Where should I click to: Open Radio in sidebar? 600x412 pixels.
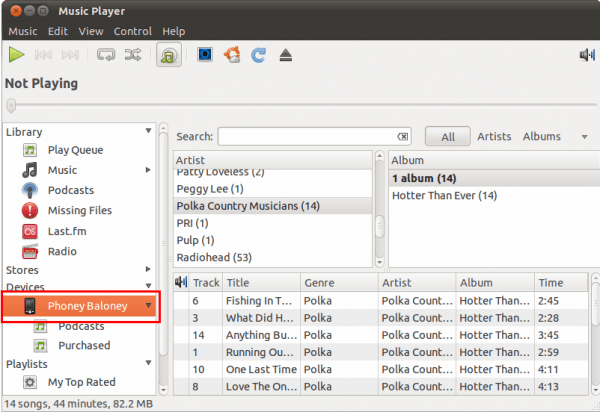(x=62, y=251)
